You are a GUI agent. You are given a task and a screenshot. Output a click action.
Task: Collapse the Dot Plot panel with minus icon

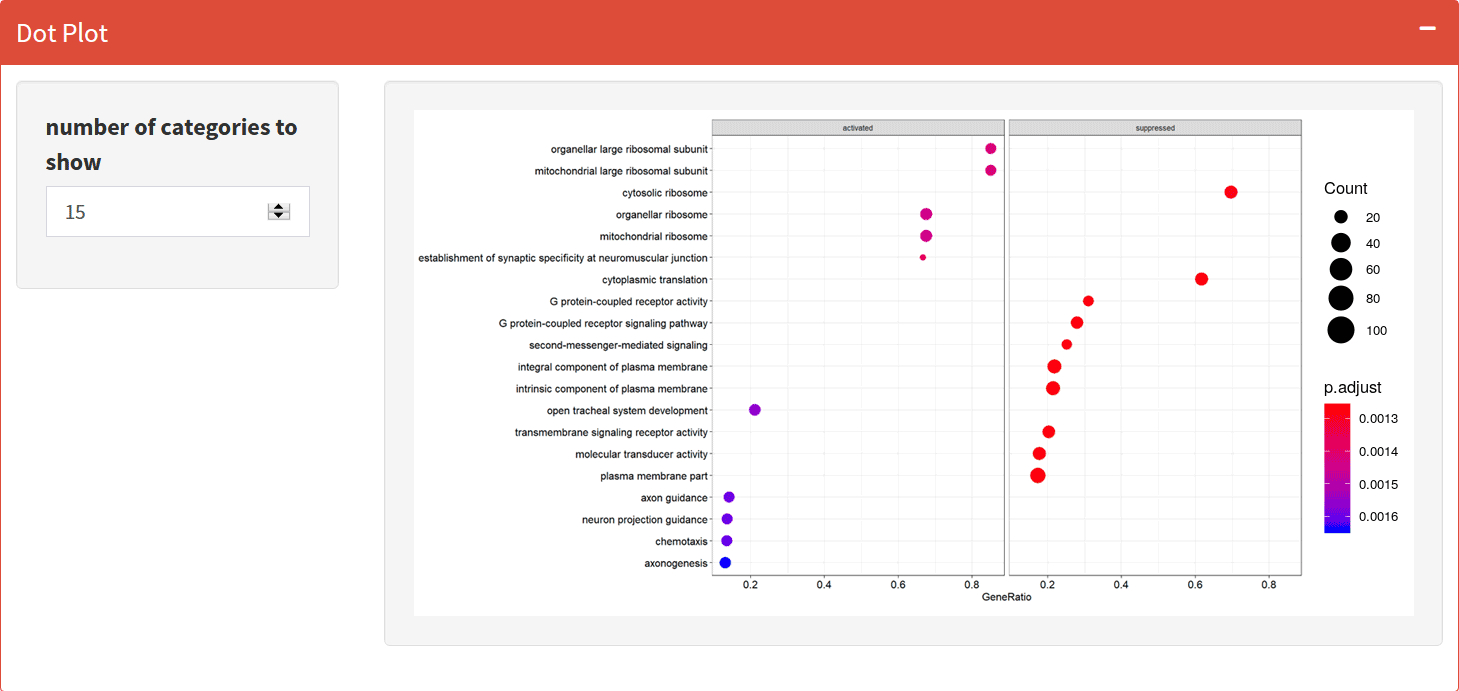[x=1427, y=29]
